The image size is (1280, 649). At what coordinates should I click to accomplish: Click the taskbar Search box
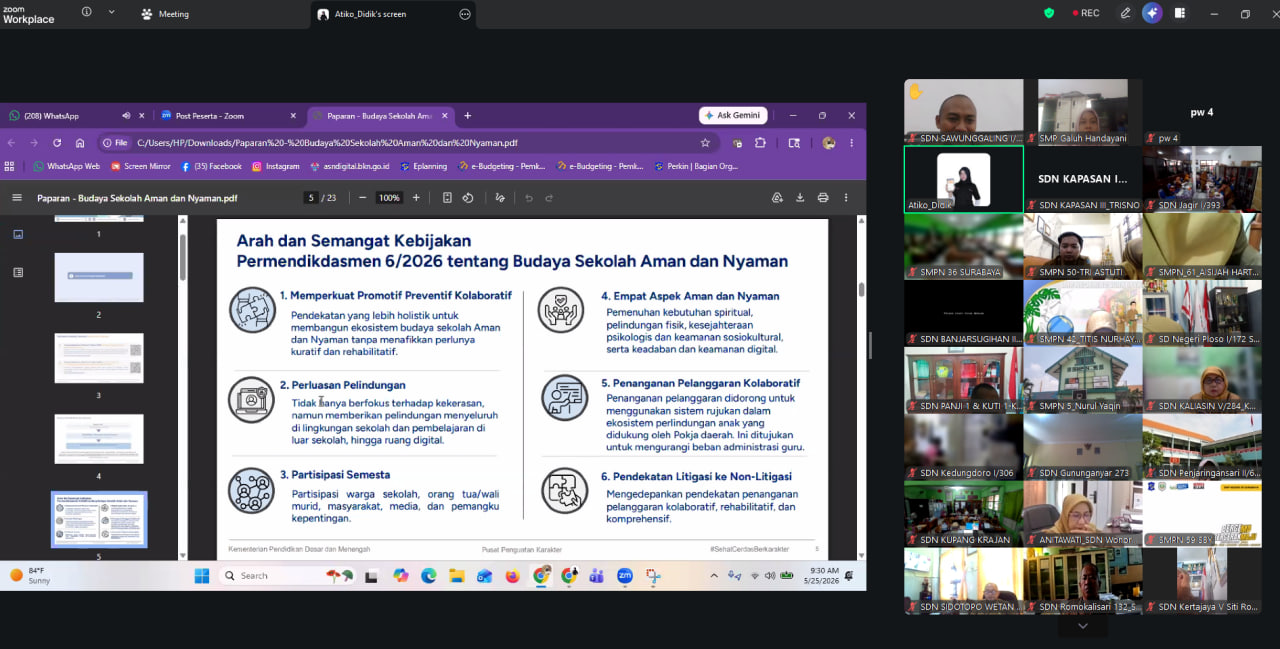[x=289, y=575]
